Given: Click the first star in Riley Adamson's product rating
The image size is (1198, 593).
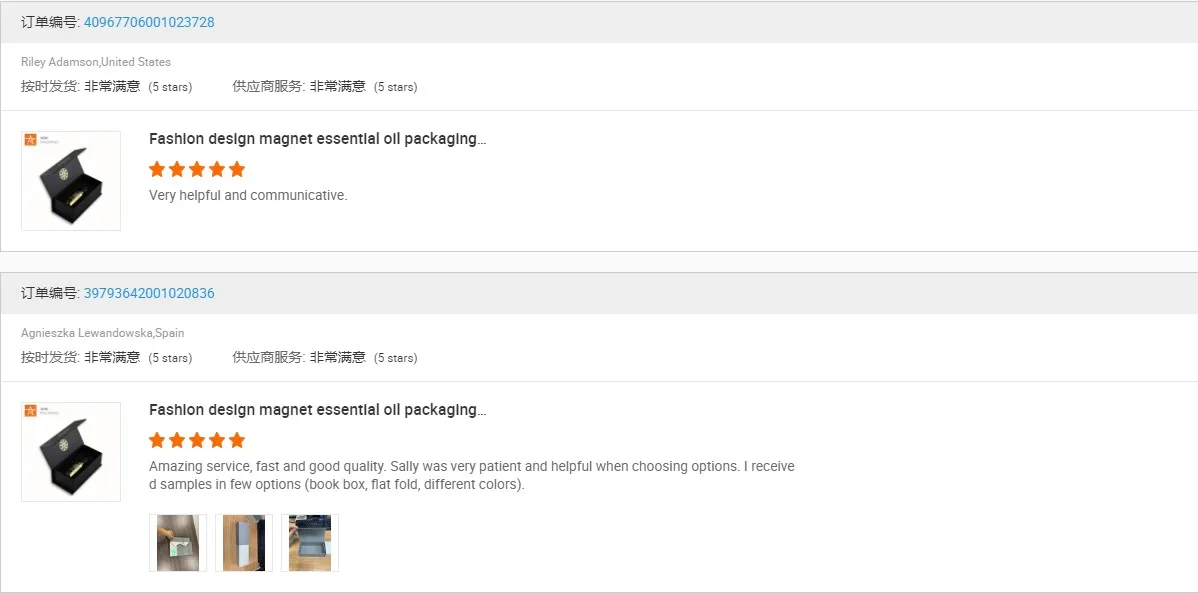Looking at the screenshot, I should tap(157, 169).
